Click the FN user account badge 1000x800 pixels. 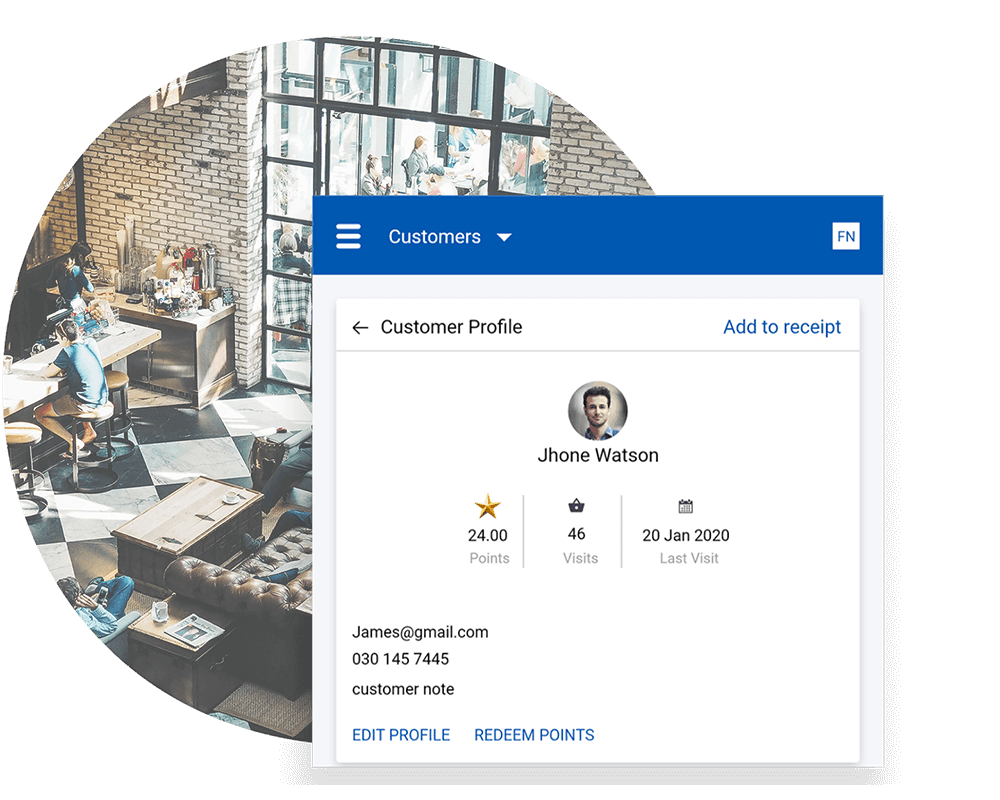846,236
